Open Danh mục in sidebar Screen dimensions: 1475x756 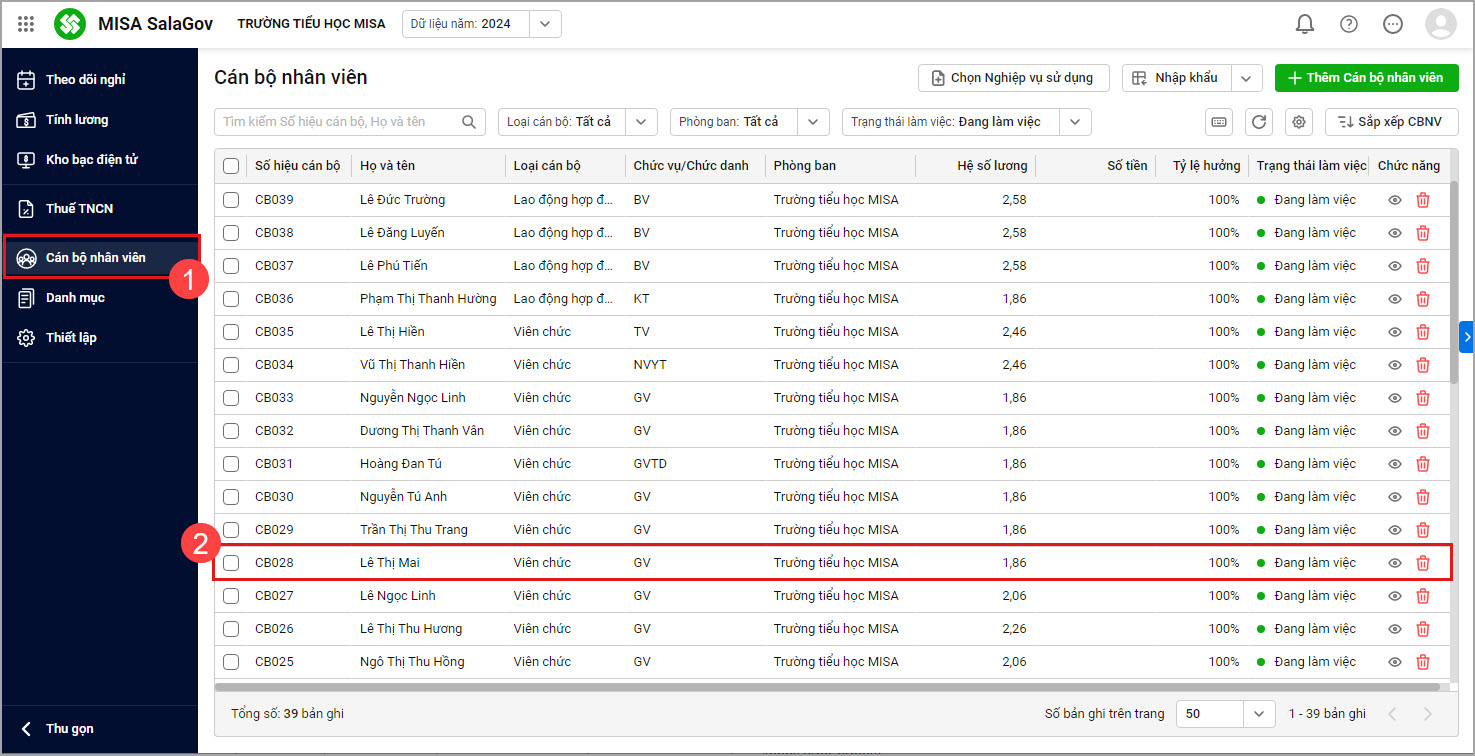(x=99, y=298)
